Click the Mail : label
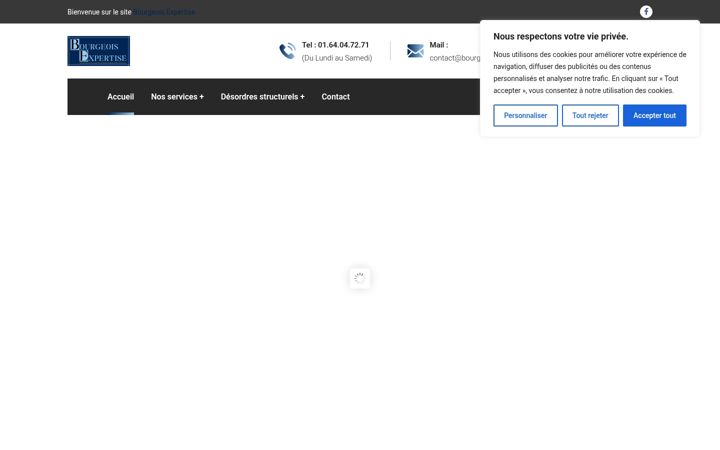The height and width of the screenshot is (450, 720). click(x=439, y=45)
